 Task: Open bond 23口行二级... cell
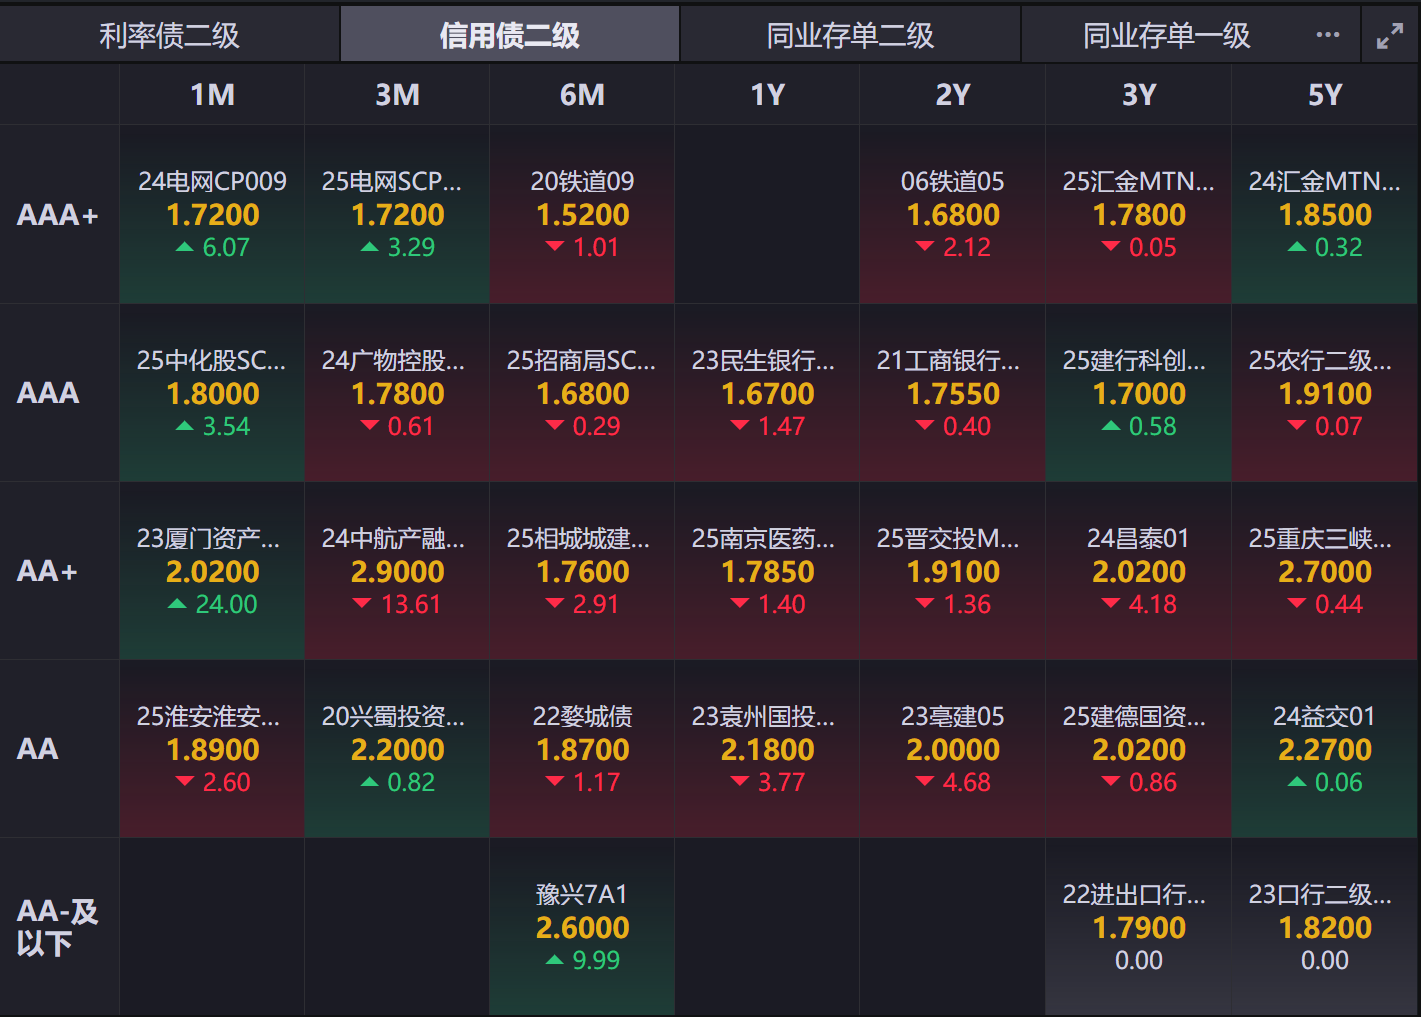coord(1325,927)
